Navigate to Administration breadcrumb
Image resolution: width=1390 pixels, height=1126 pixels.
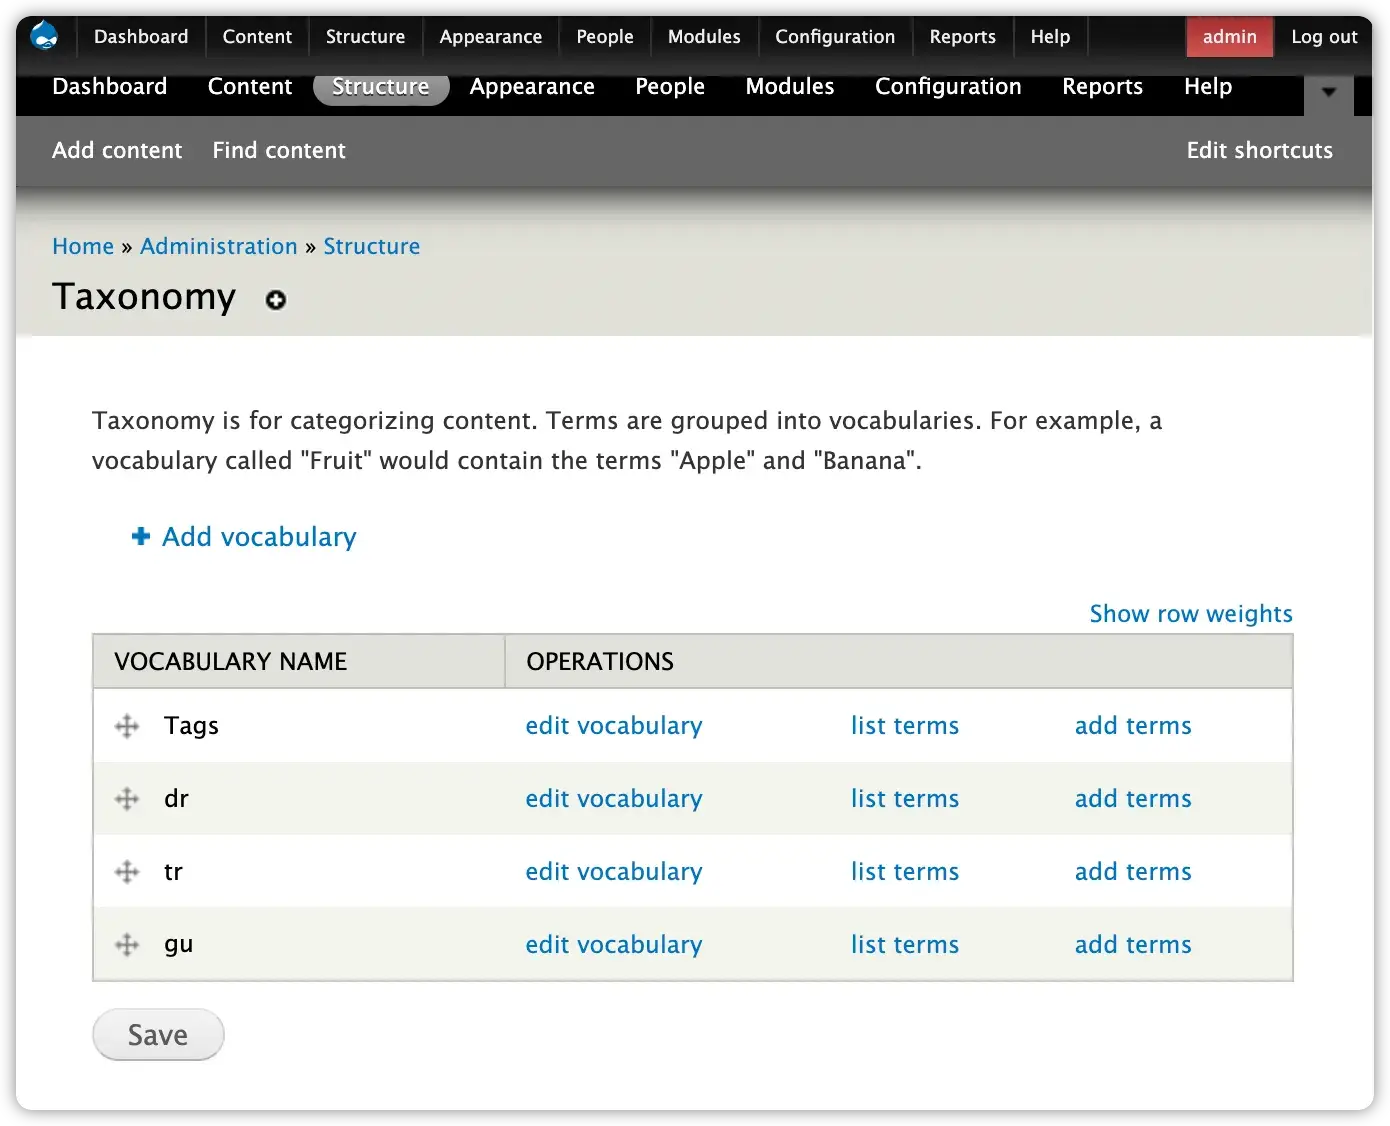(x=218, y=246)
